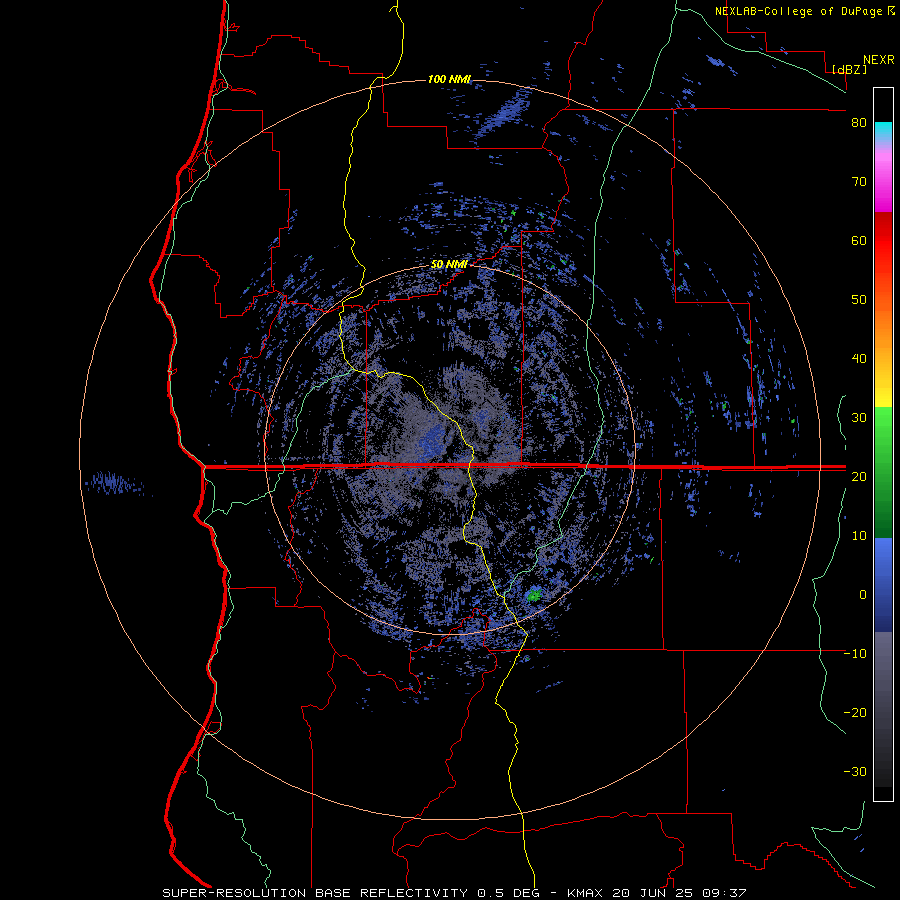Image resolution: width=900 pixels, height=900 pixels.
Task: Click the 40 value on dBZ scale
Action: point(859,359)
